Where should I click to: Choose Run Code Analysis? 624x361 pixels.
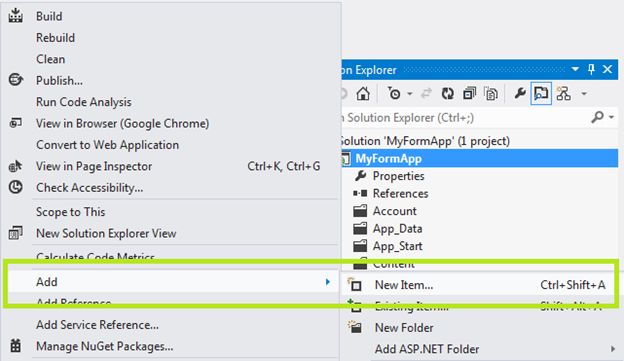(171, 102)
